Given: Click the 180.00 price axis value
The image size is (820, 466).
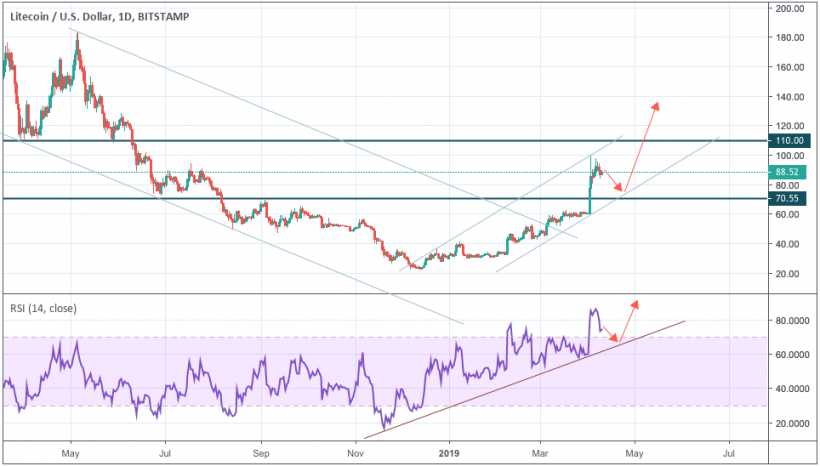Looking at the screenshot, I should tap(790, 38).
